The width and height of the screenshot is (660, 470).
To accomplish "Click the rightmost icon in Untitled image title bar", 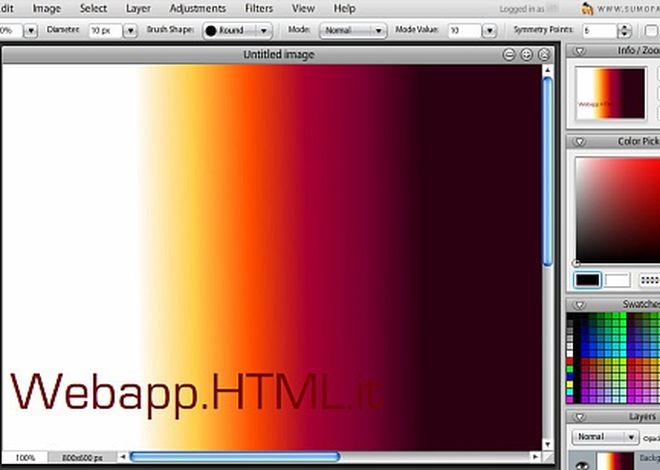I will [x=544, y=55].
